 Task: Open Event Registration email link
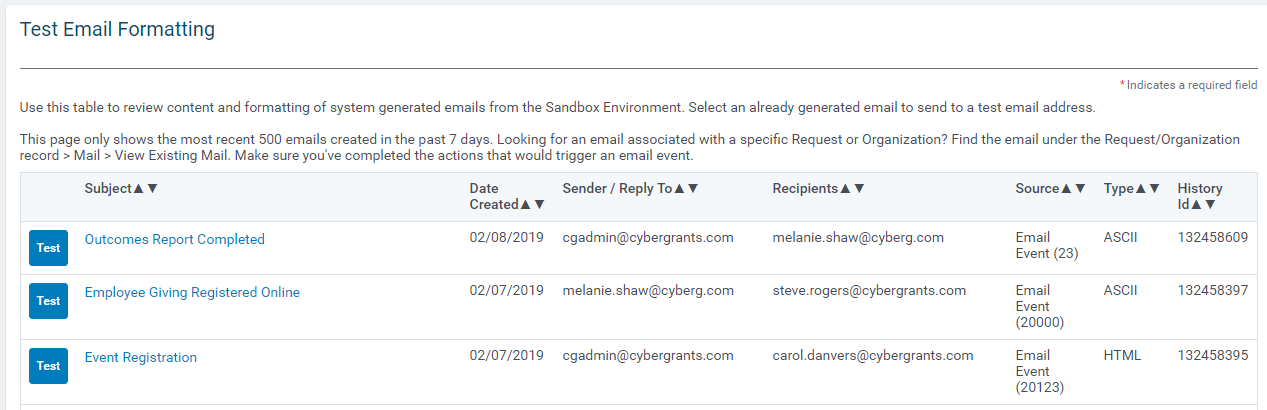pyautogui.click(x=141, y=357)
